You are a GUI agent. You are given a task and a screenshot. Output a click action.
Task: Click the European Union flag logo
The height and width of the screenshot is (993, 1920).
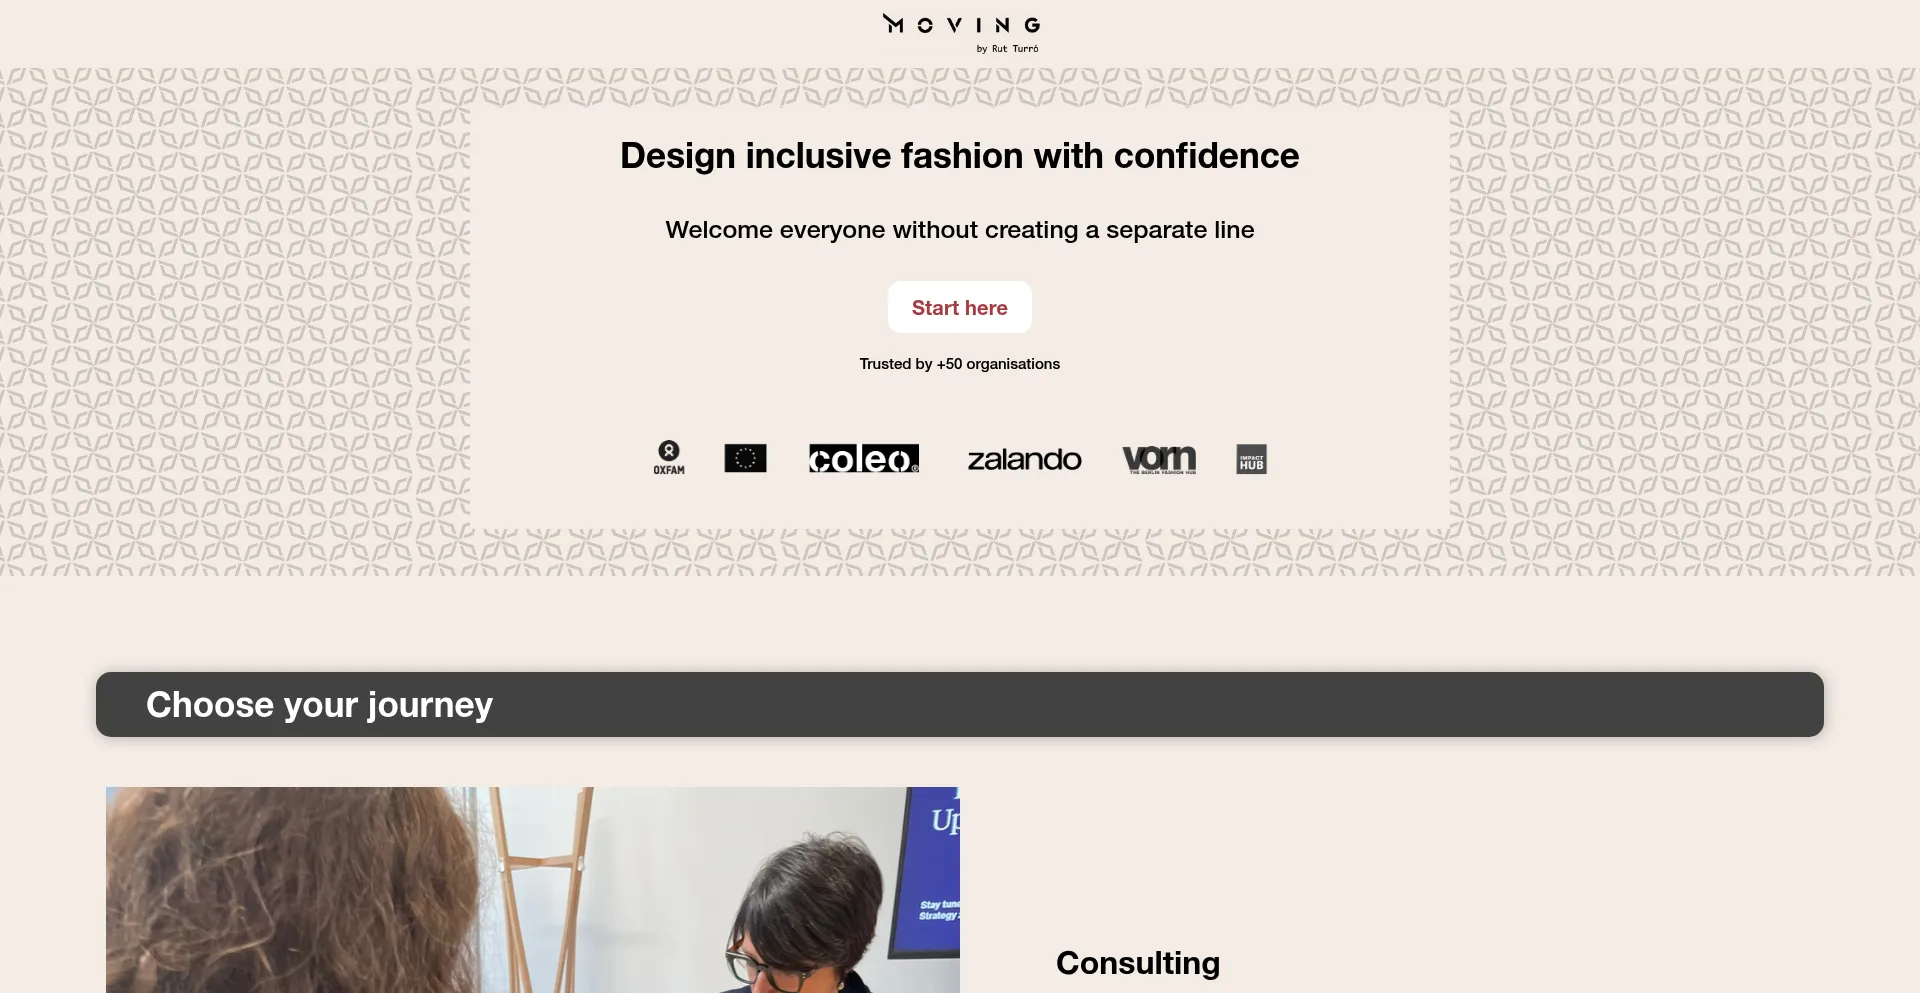point(745,458)
